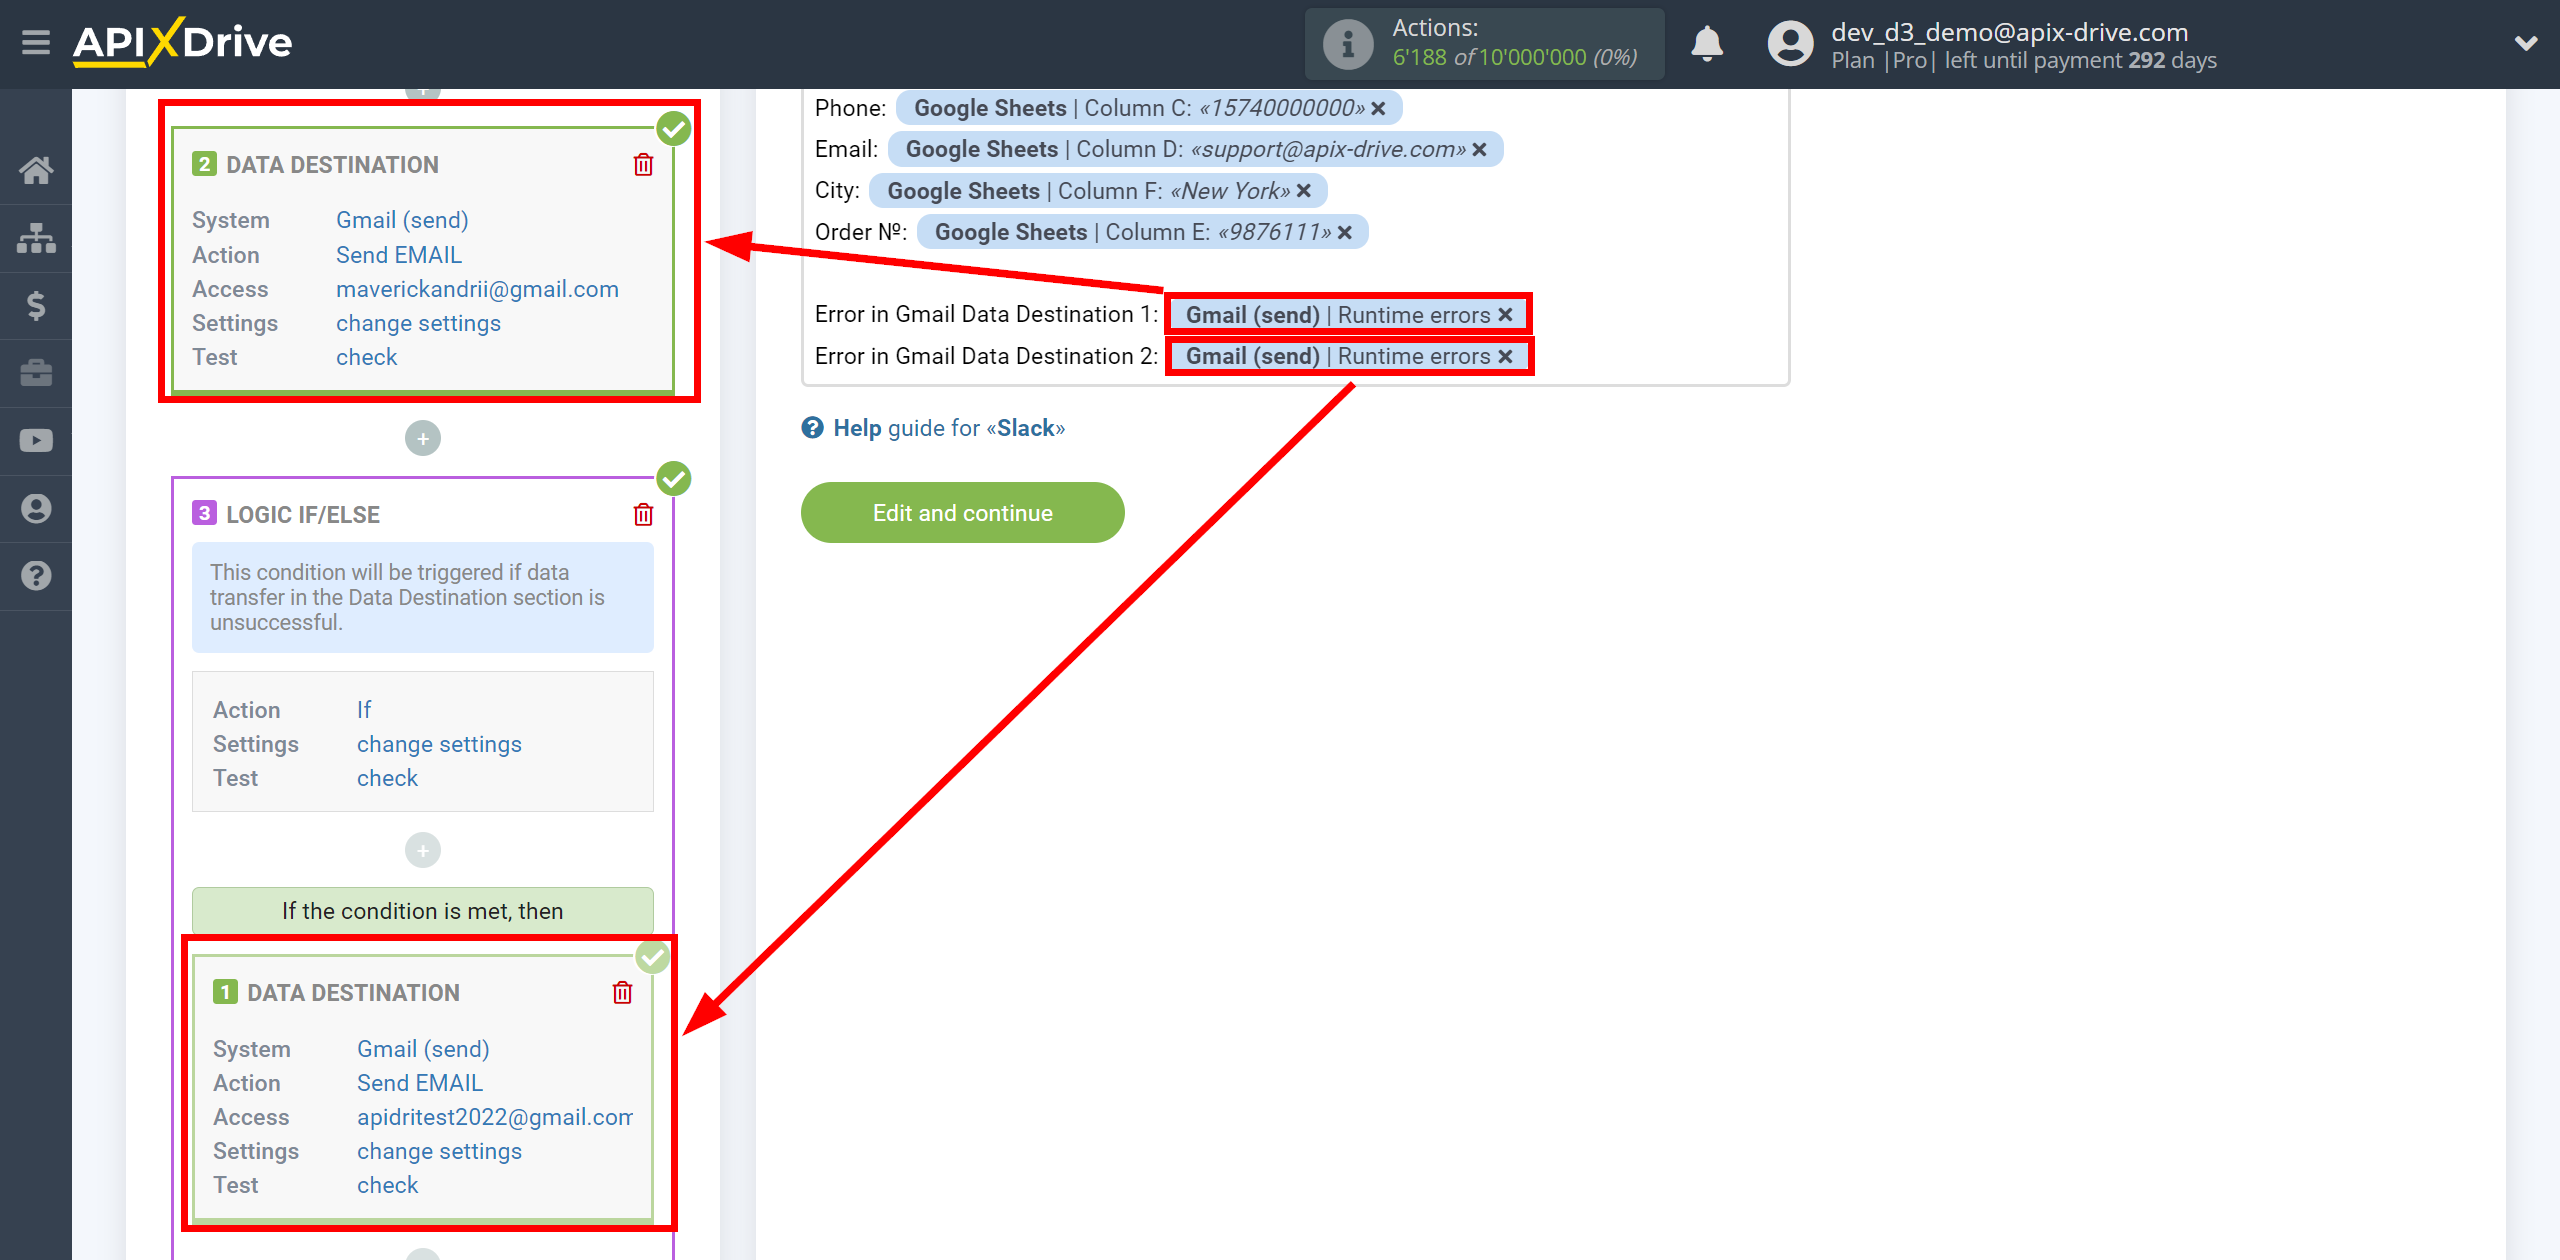Click the delete trash icon on Logic IF/ELSE block
The width and height of the screenshot is (2560, 1260).
pos(643,514)
